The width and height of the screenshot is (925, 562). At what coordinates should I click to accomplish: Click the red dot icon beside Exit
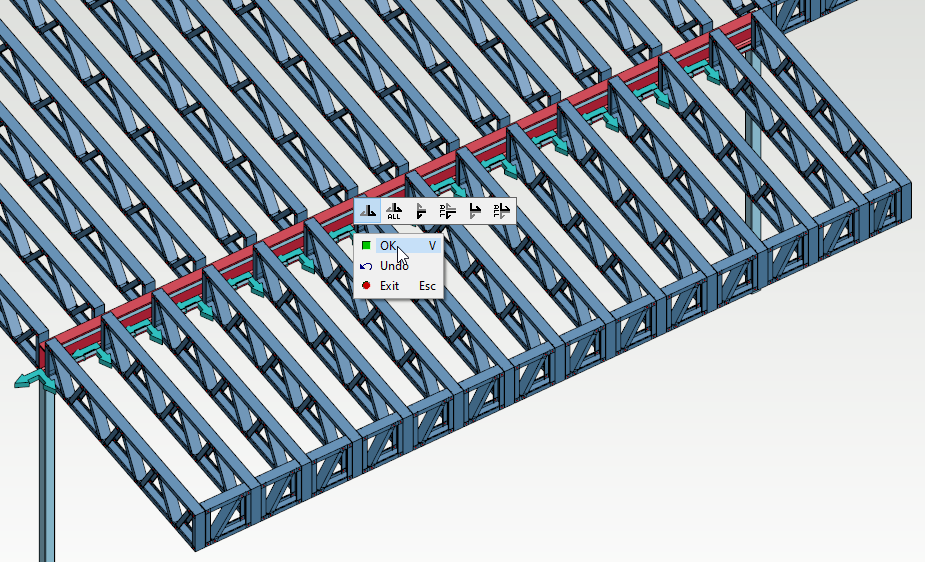366,286
